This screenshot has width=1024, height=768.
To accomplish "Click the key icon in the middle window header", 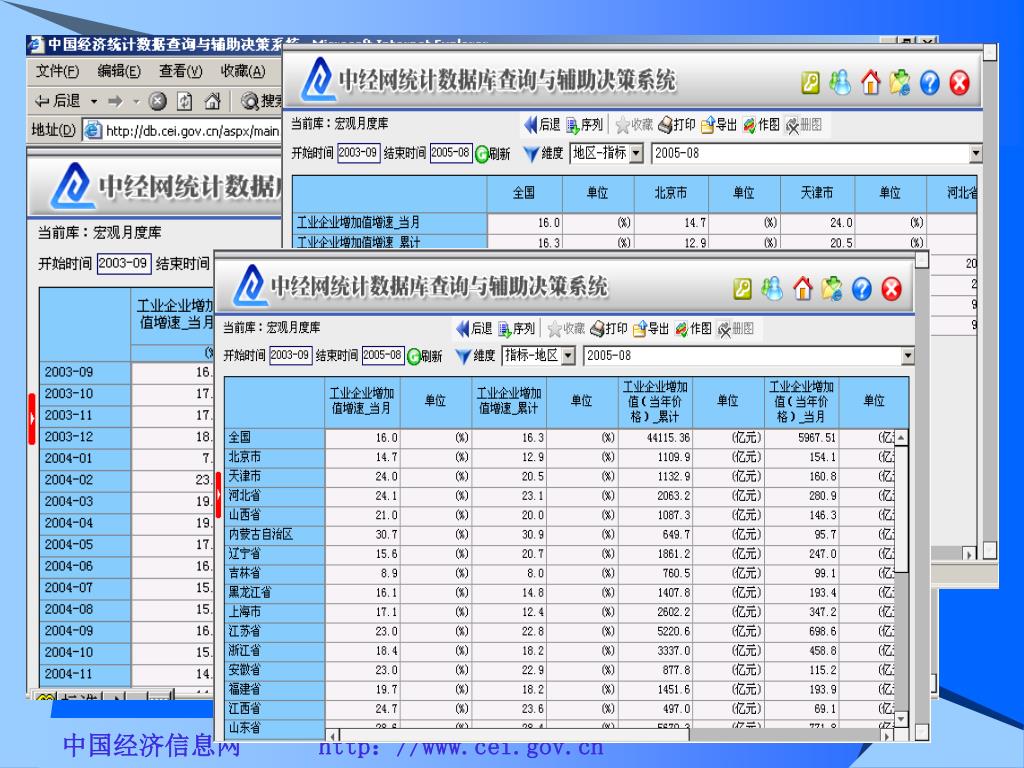I will point(810,83).
